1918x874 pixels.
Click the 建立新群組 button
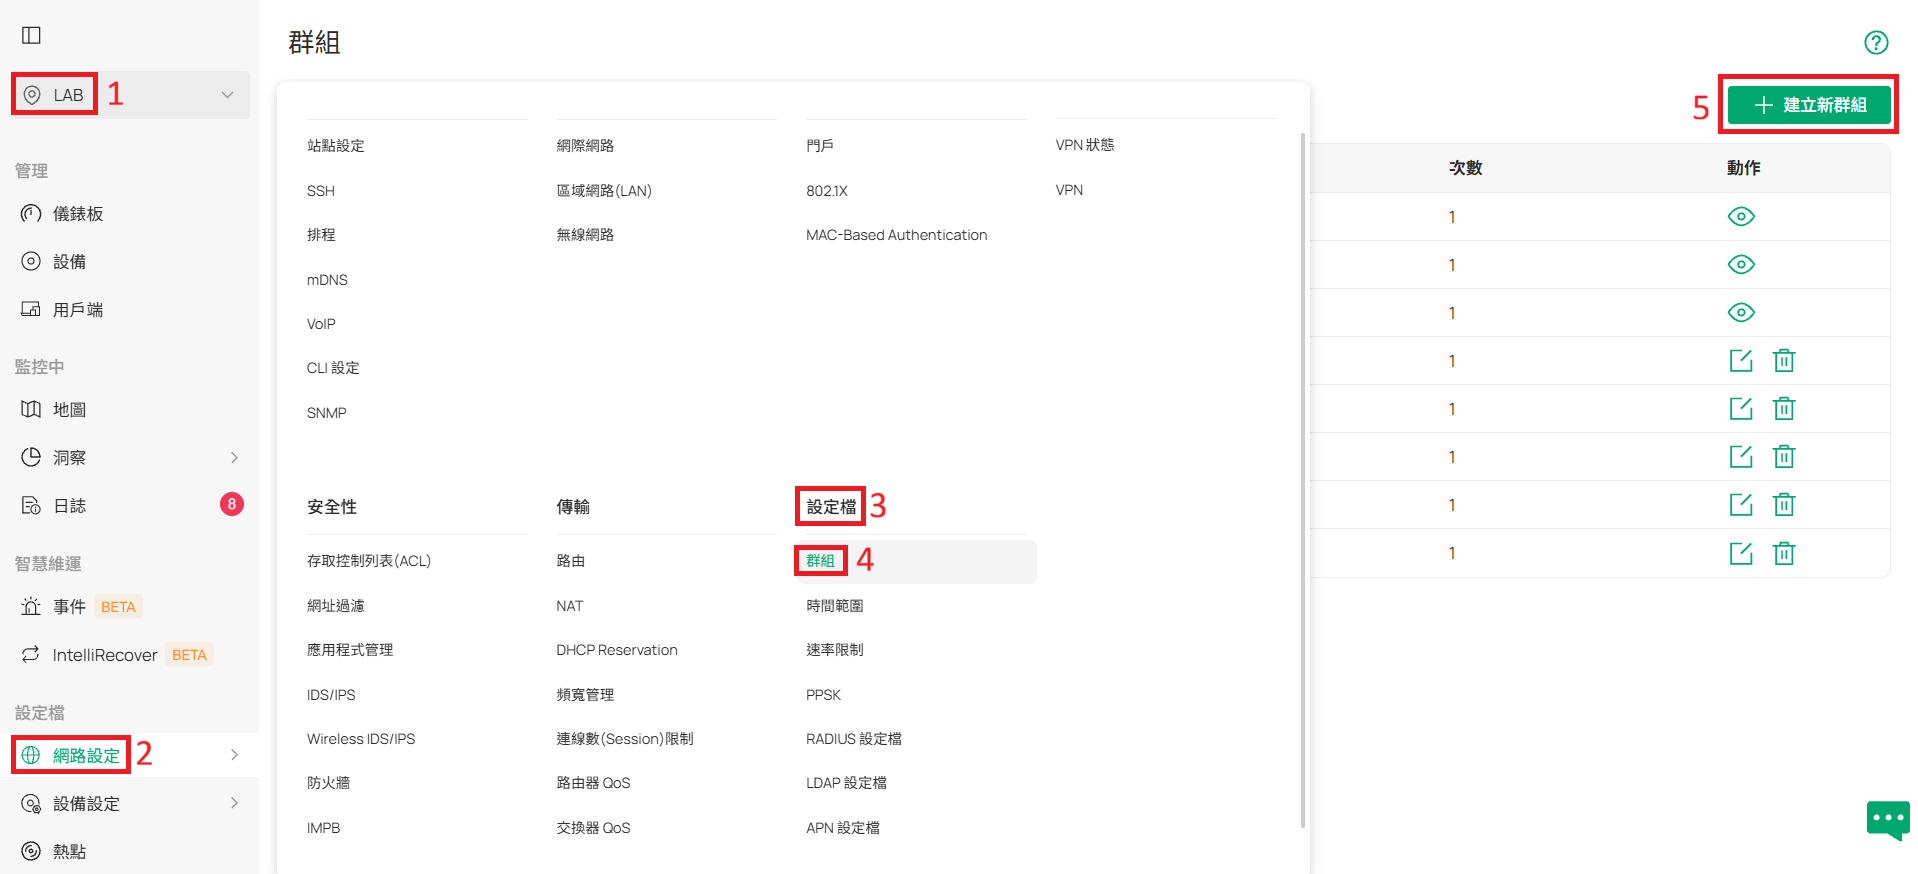click(x=1810, y=105)
